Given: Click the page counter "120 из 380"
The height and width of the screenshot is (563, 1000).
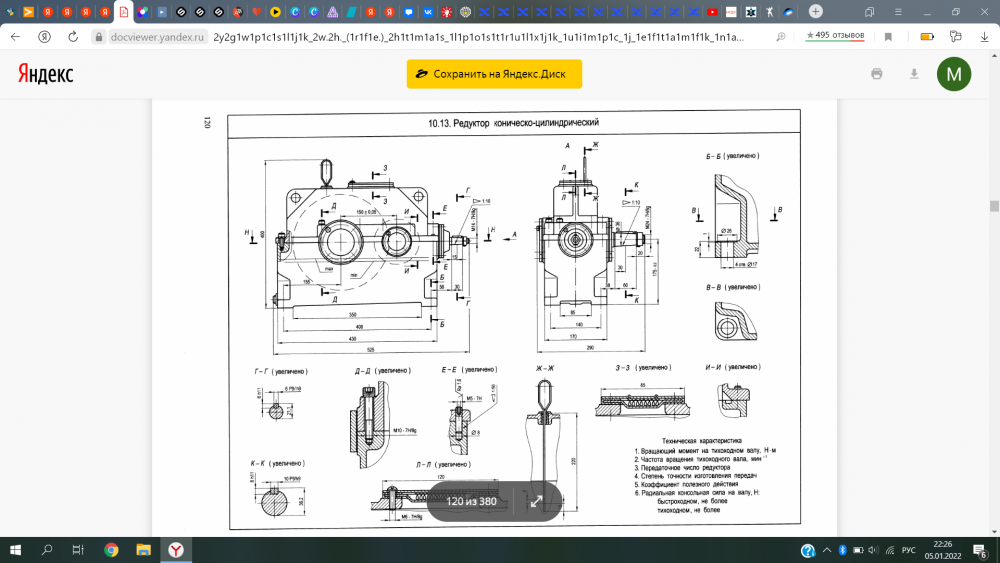Looking at the screenshot, I should pyautogui.click(x=470, y=501).
